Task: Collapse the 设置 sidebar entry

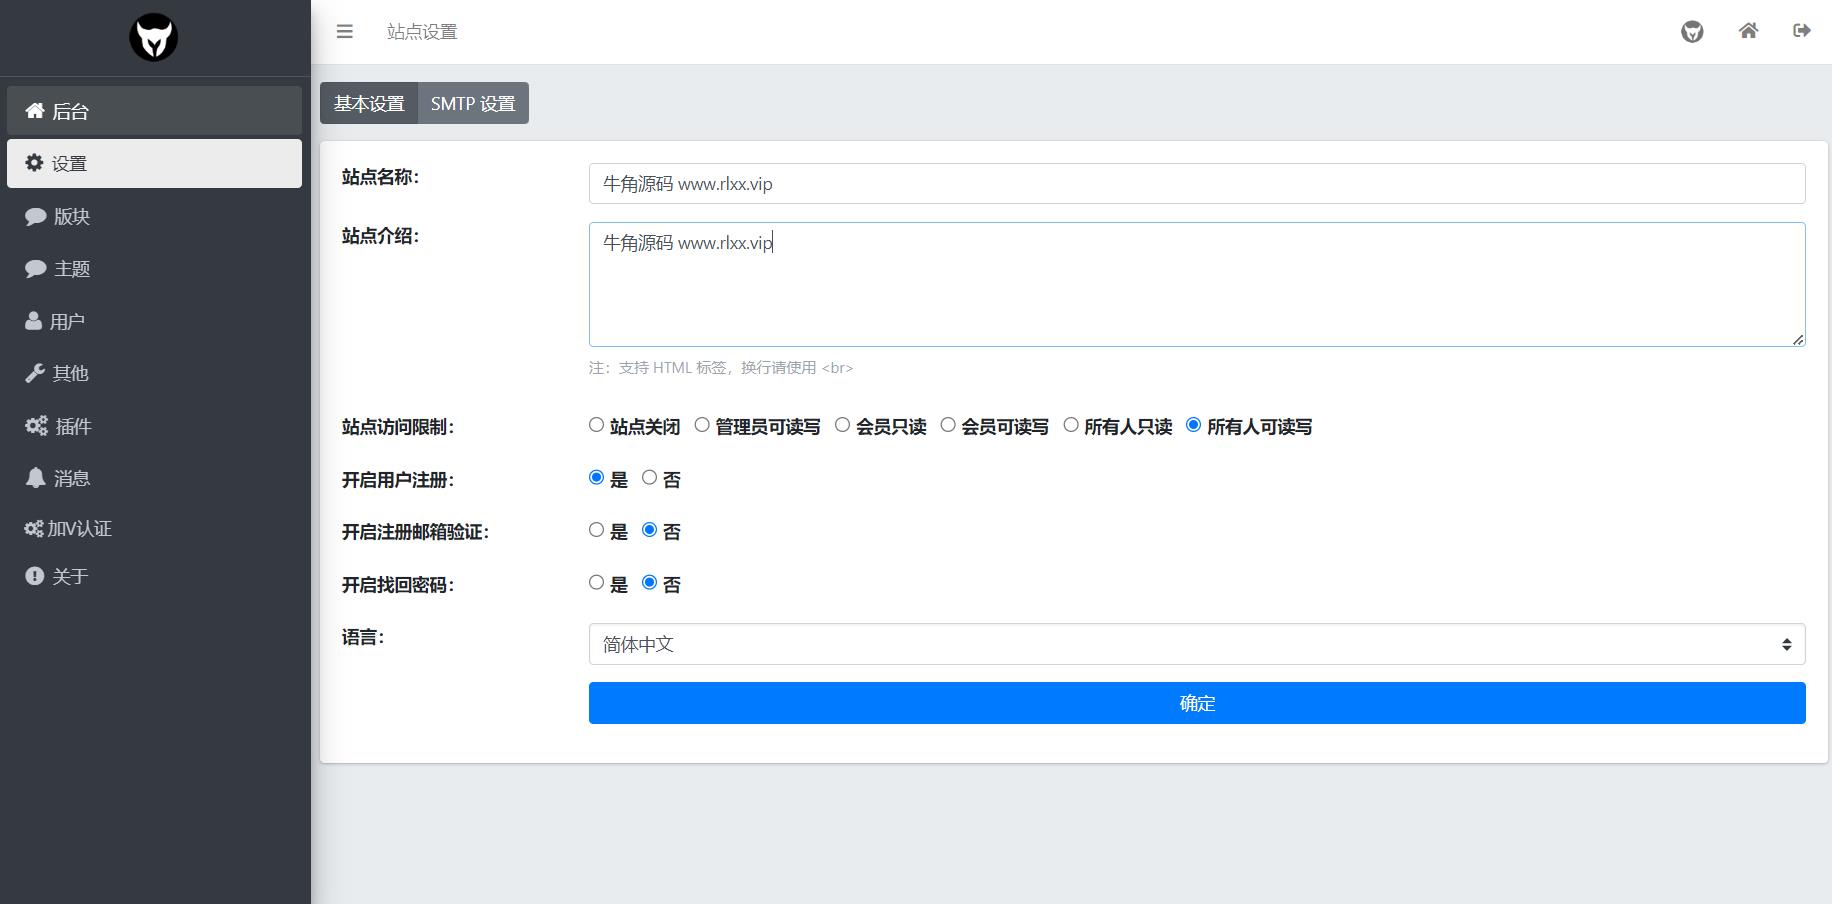Action: coord(70,163)
